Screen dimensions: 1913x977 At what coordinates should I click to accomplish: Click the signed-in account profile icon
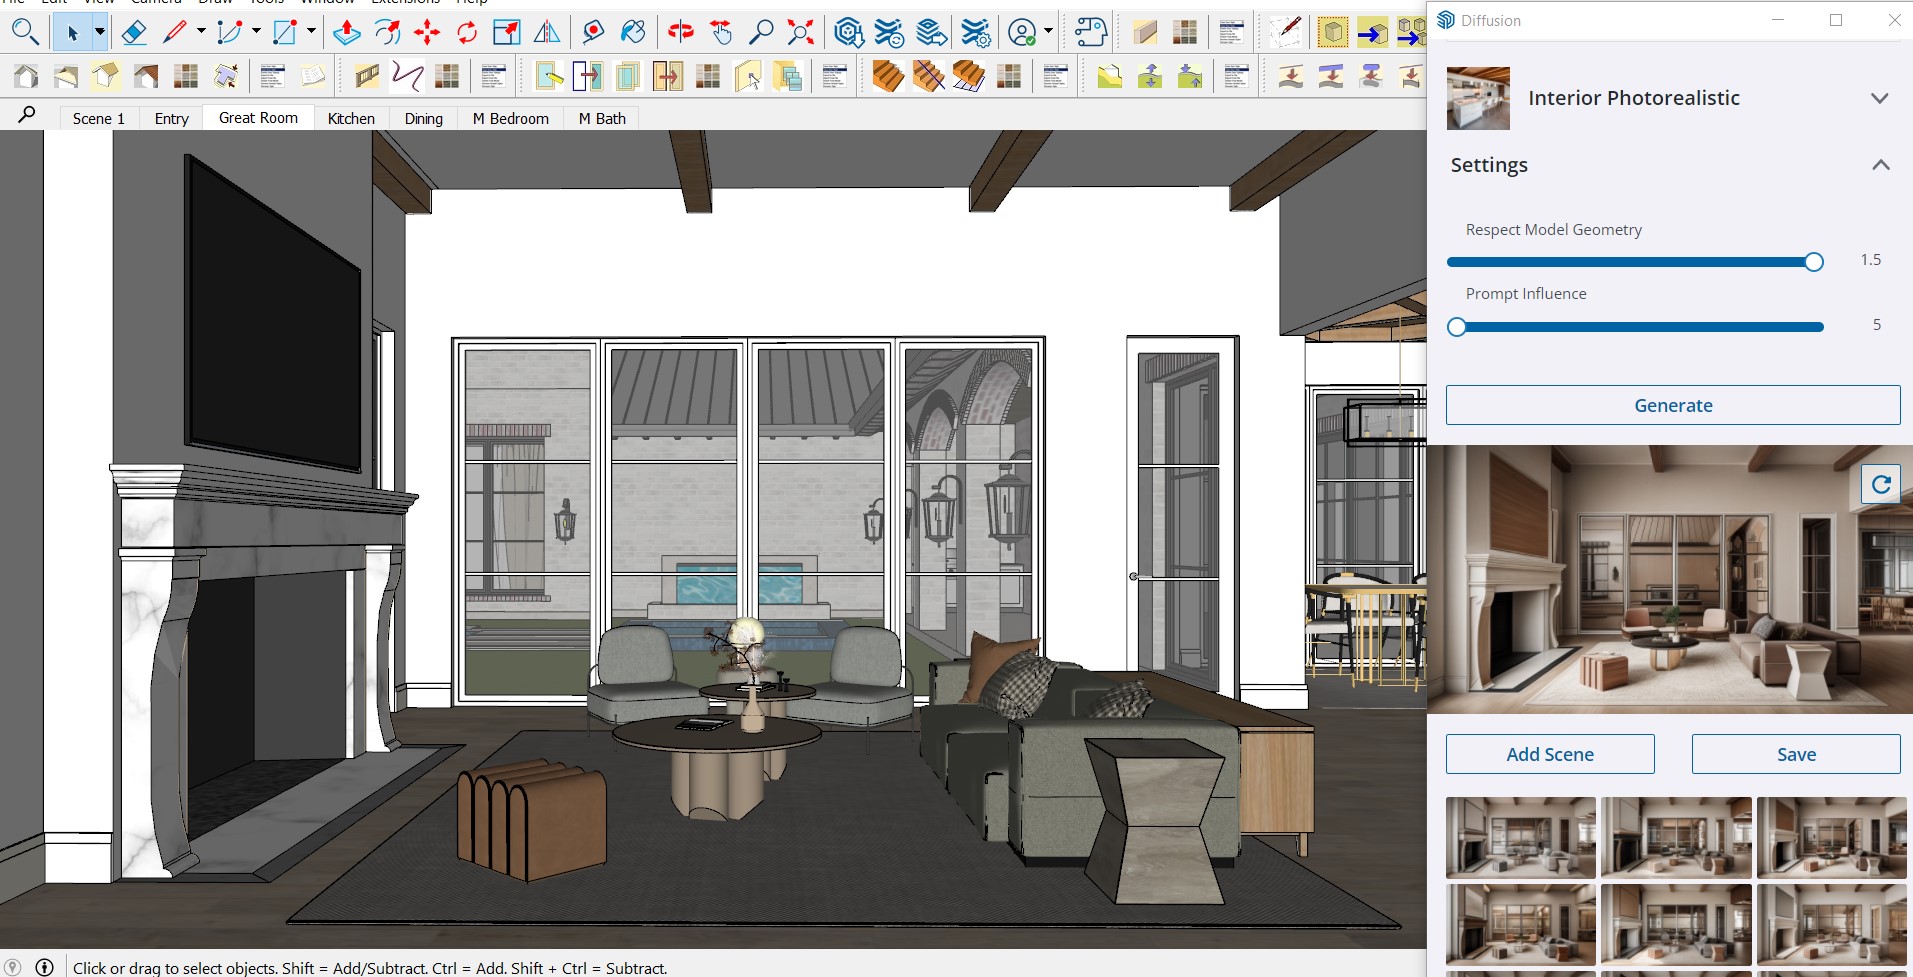point(1022,33)
